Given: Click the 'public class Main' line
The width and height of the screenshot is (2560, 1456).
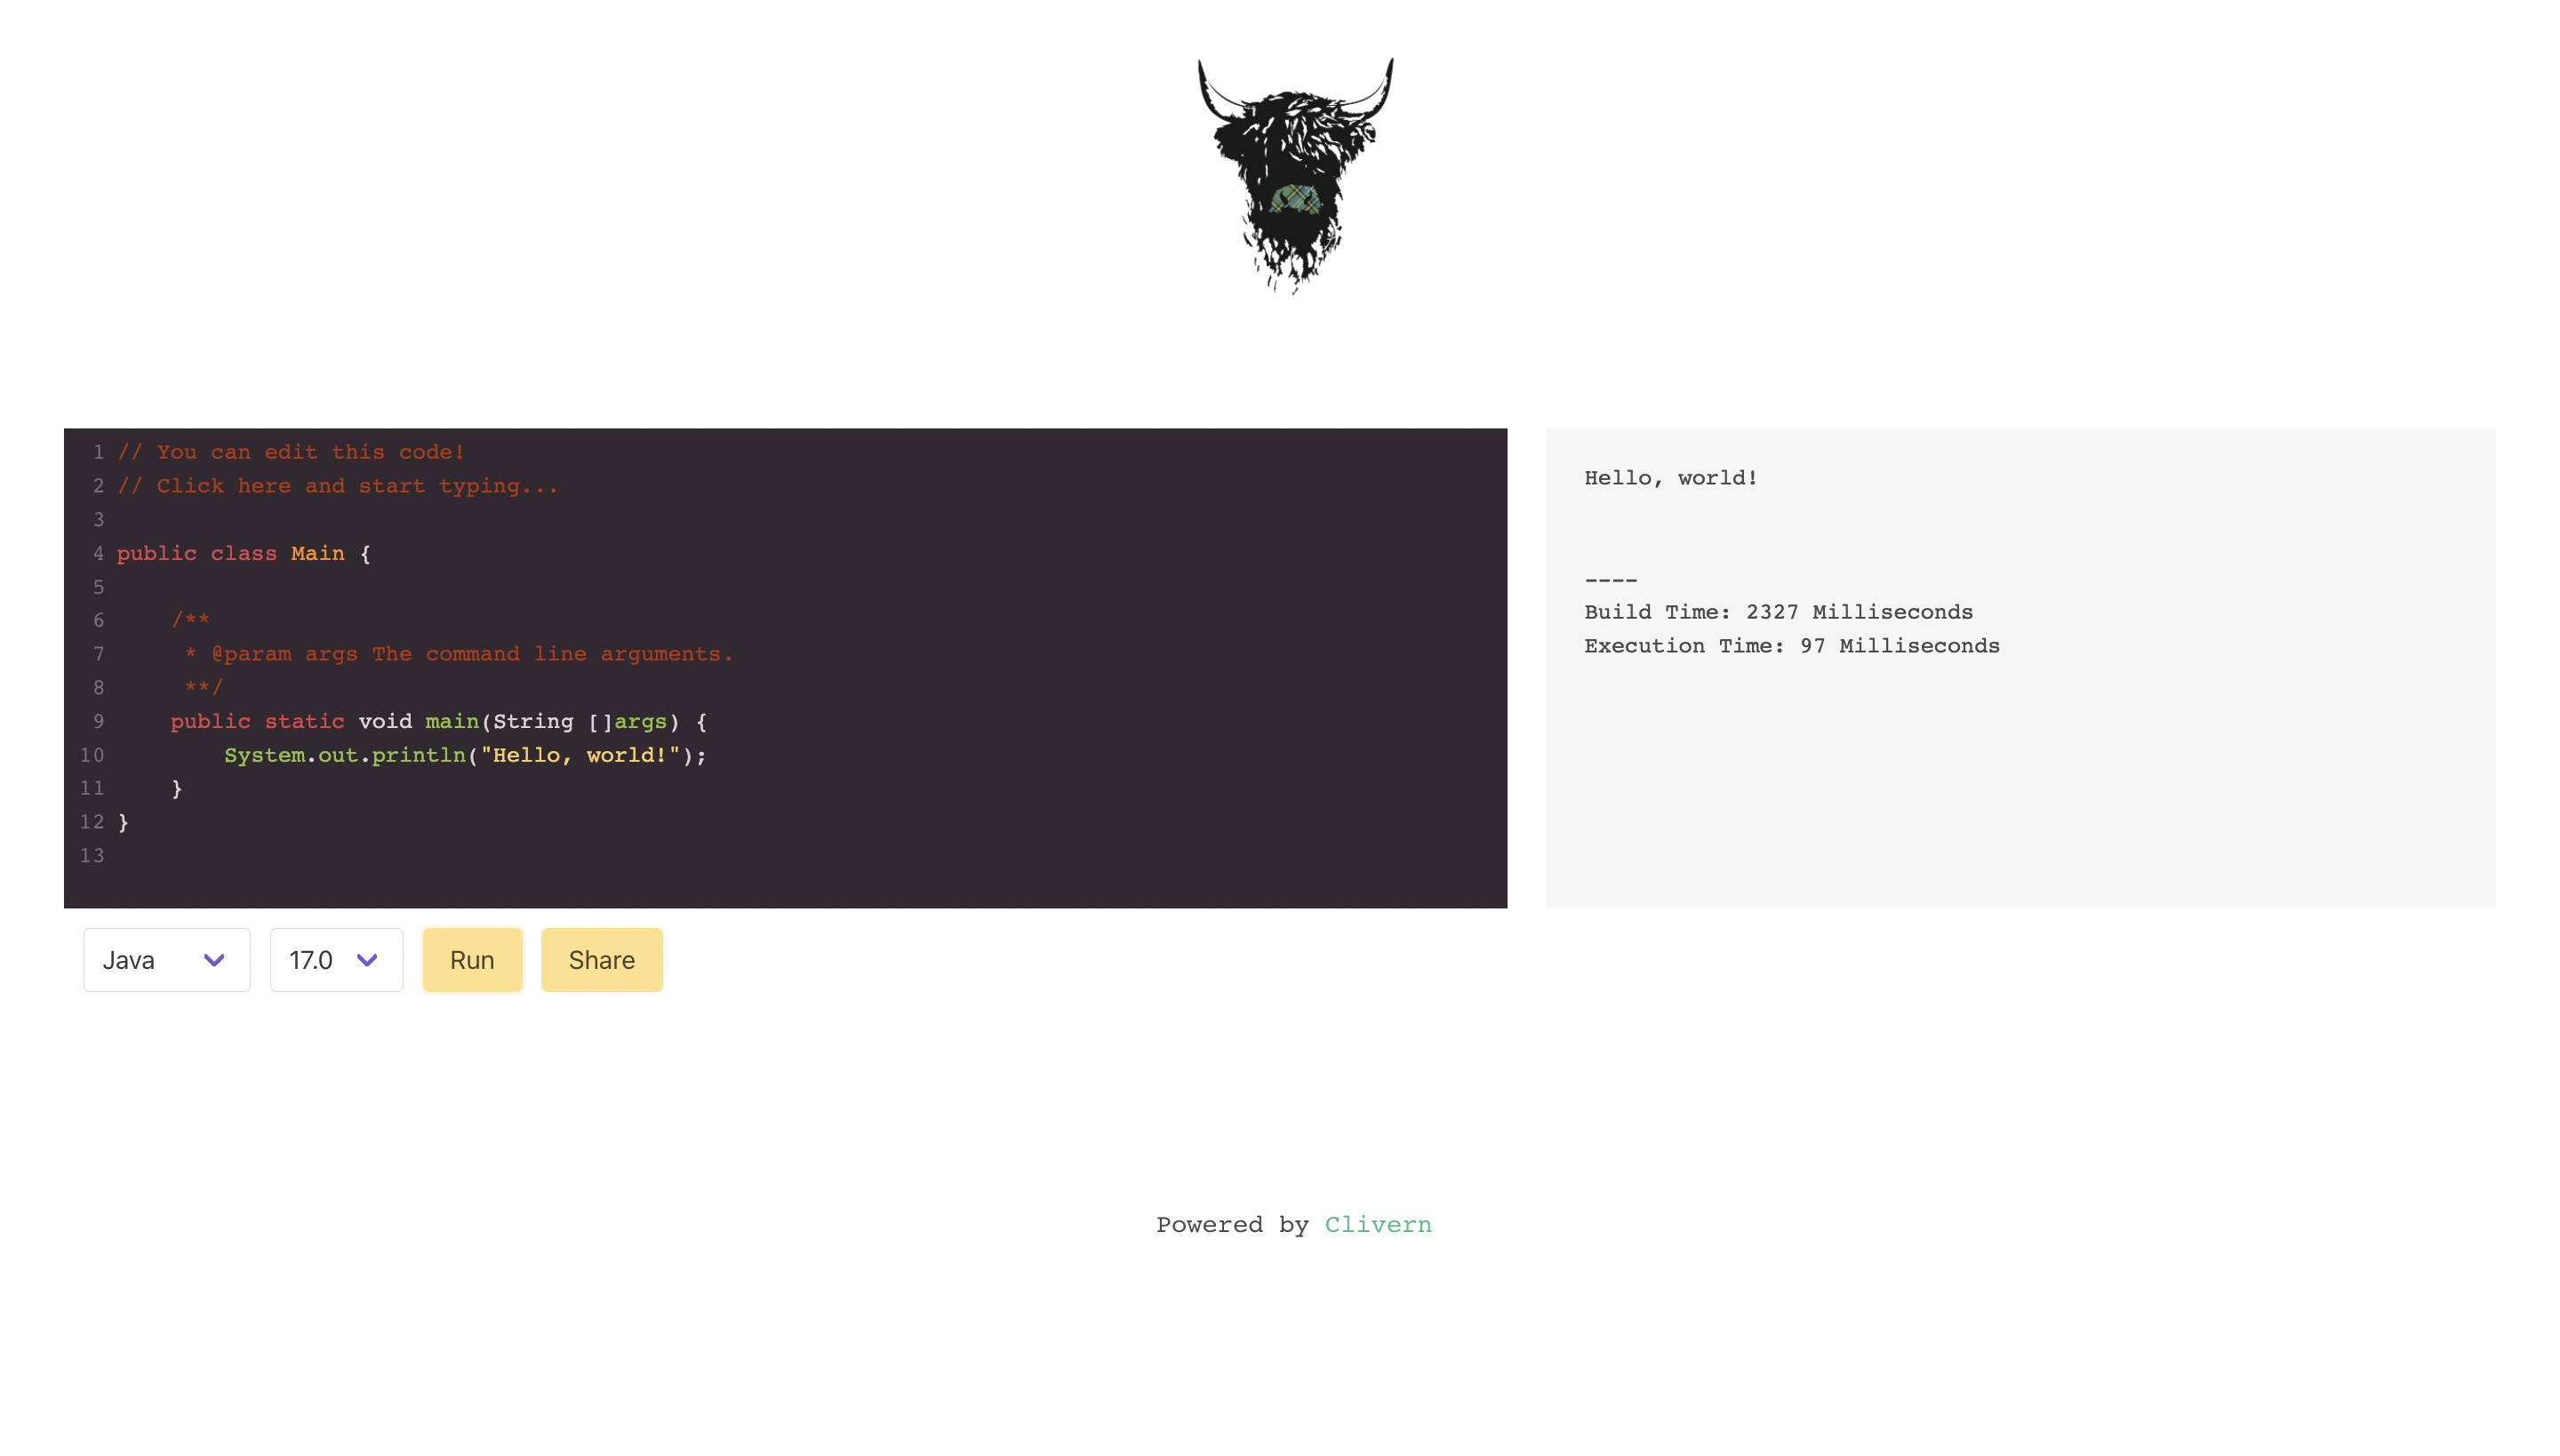Looking at the screenshot, I should pos(243,553).
